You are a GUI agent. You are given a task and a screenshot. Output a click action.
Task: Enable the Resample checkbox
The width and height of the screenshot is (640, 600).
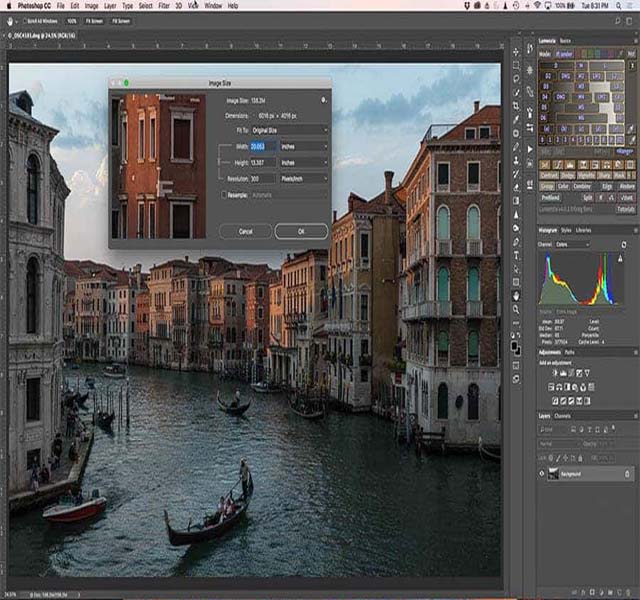225,195
